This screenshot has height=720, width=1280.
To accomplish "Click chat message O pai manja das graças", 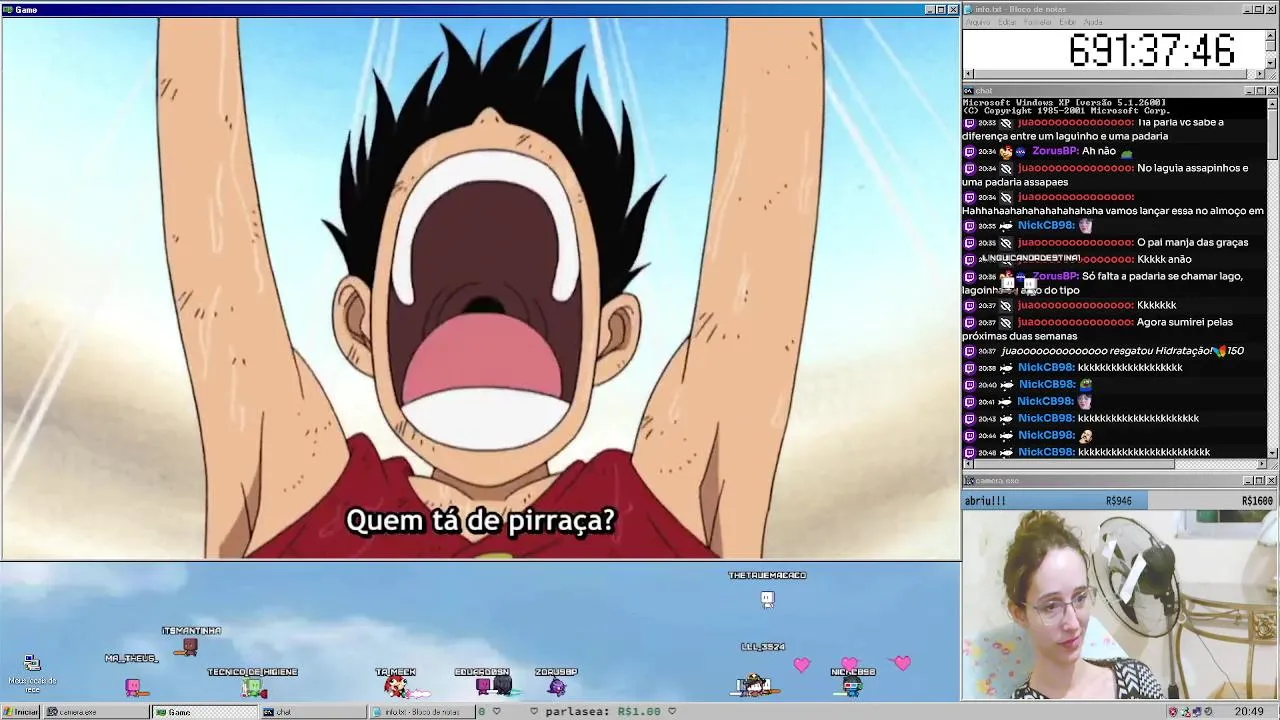I will [x=1192, y=242].
